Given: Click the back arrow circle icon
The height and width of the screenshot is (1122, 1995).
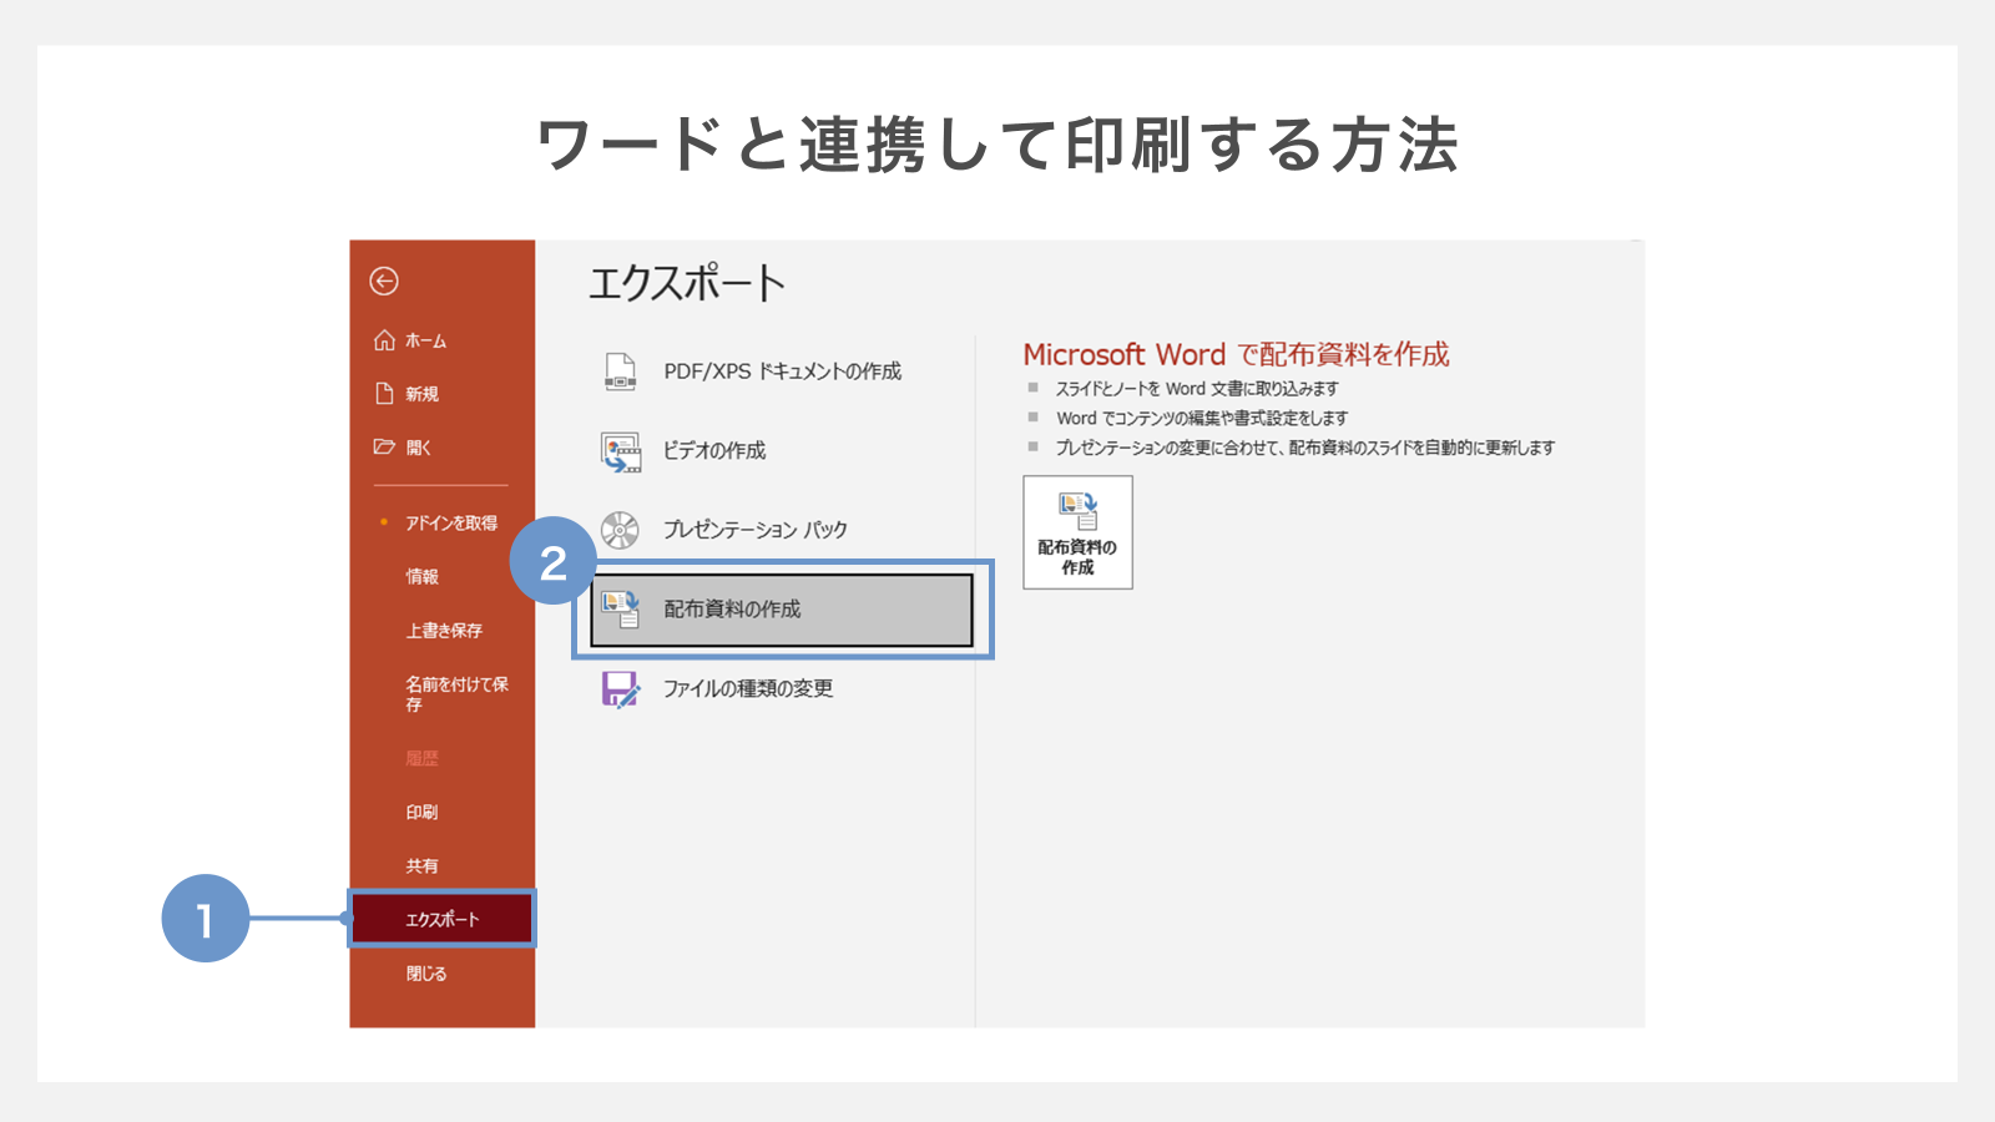Looking at the screenshot, I should click(384, 281).
